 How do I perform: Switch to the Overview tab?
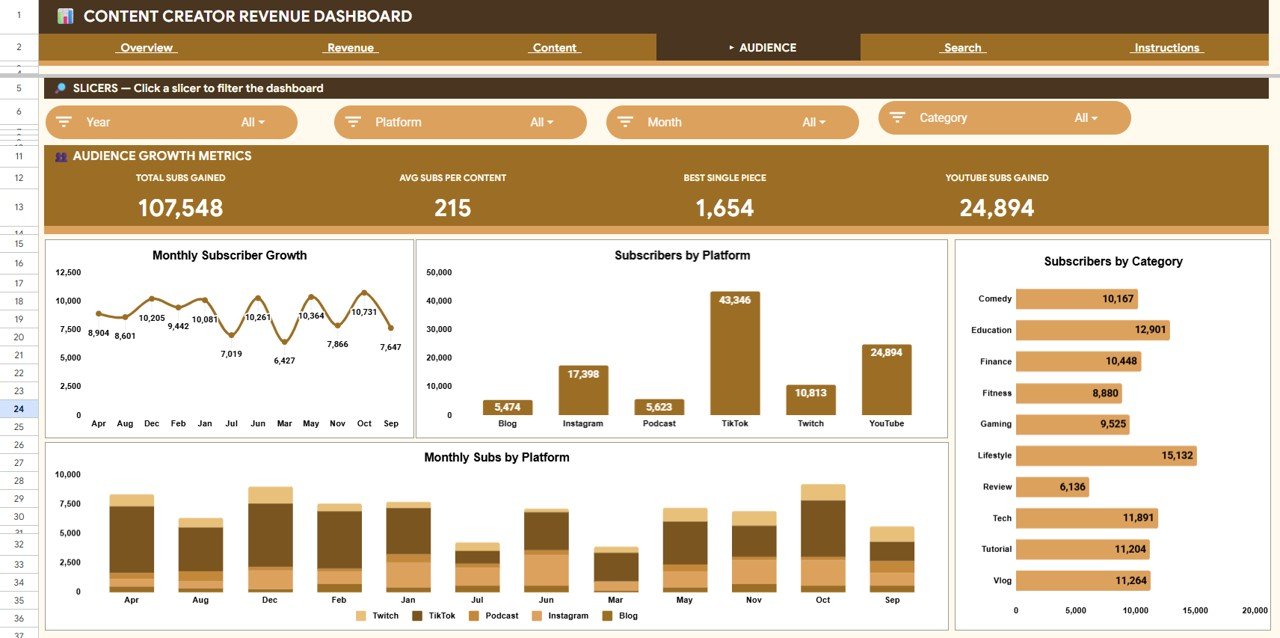146,47
